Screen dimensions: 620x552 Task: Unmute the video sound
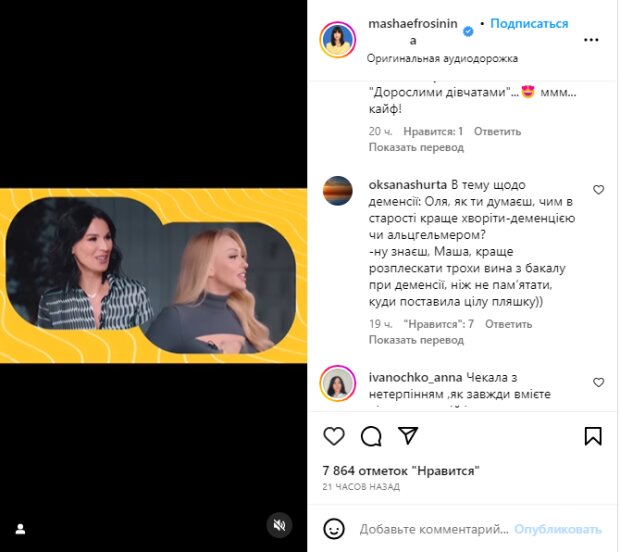(279, 525)
